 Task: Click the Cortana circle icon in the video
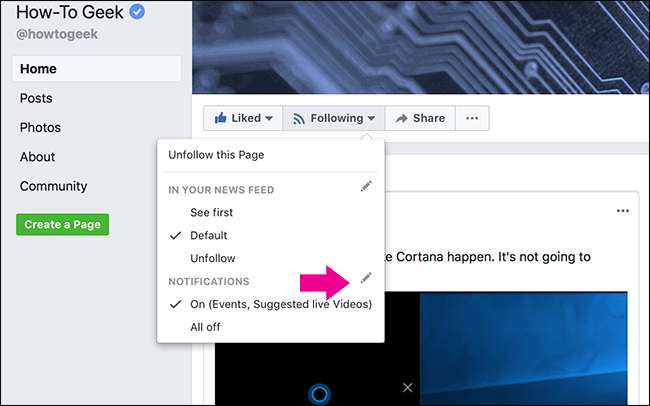(x=319, y=394)
